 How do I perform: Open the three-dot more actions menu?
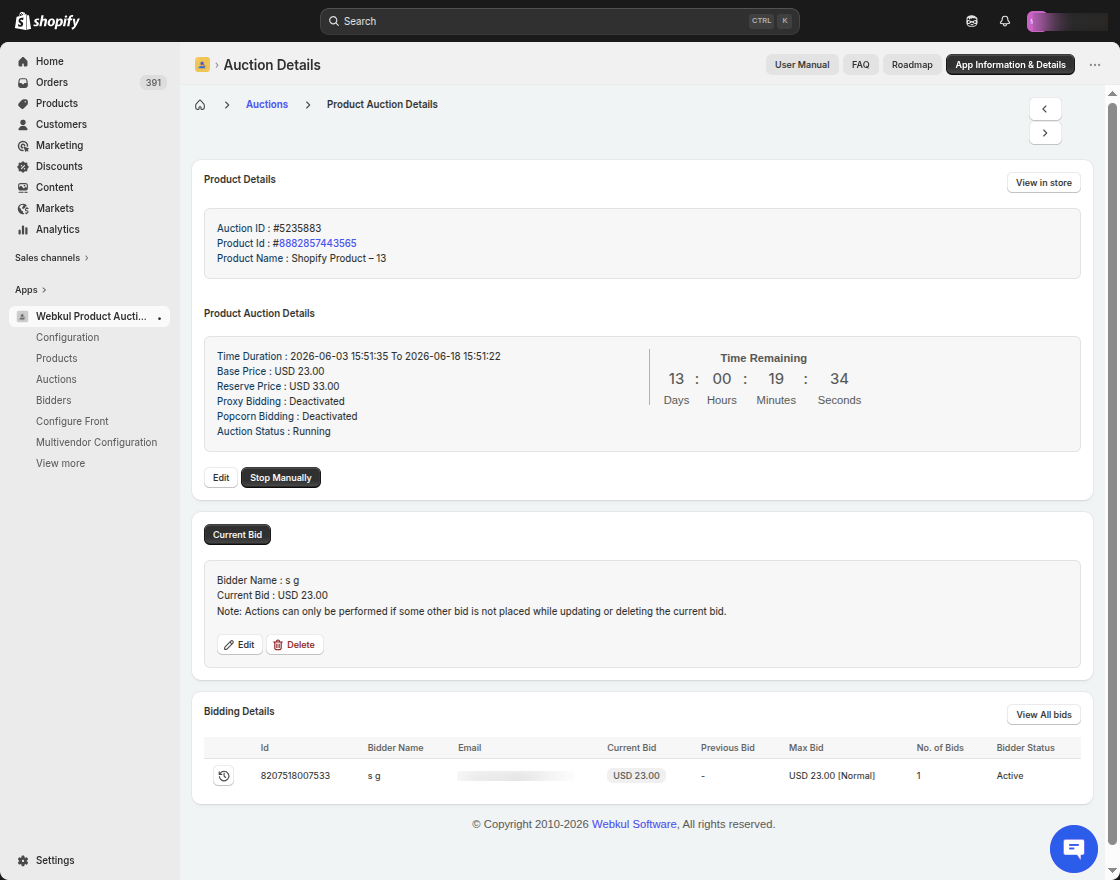pos(1095,65)
